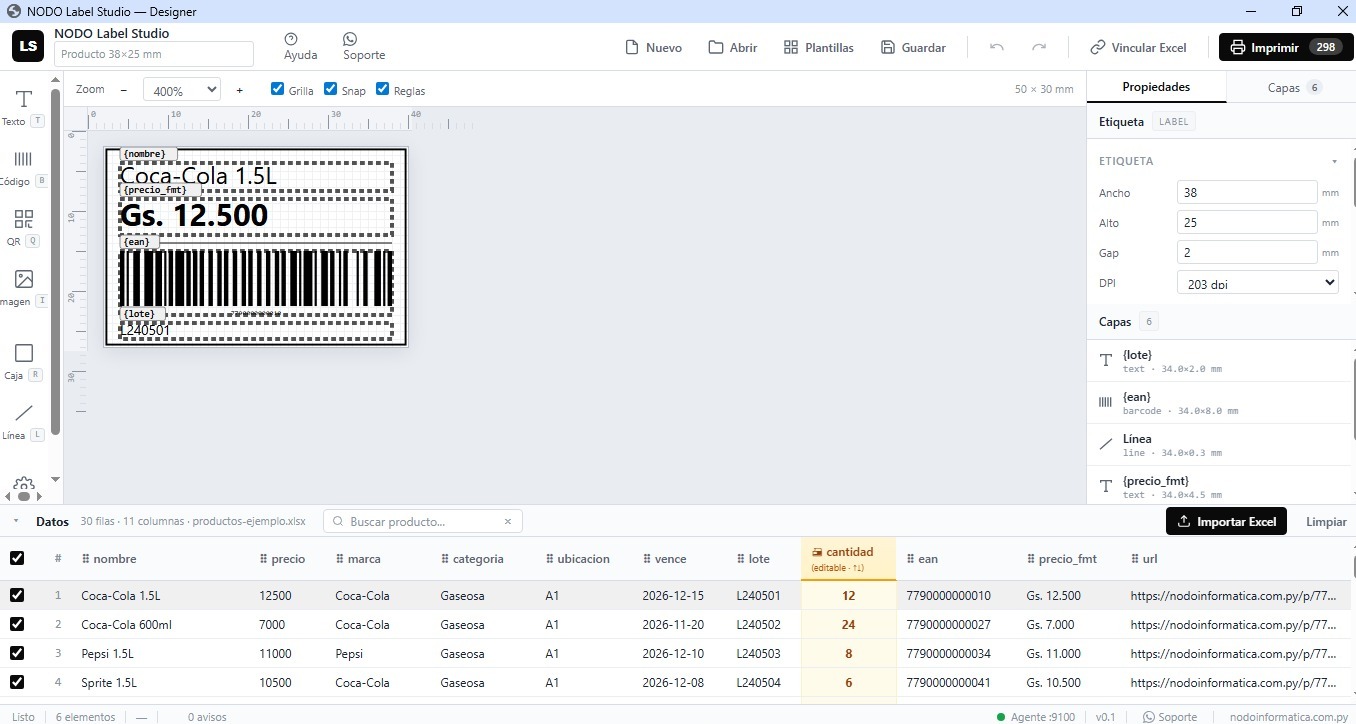Click Abrir to open a file
Screen dimensions: 1356x724
click(733, 47)
